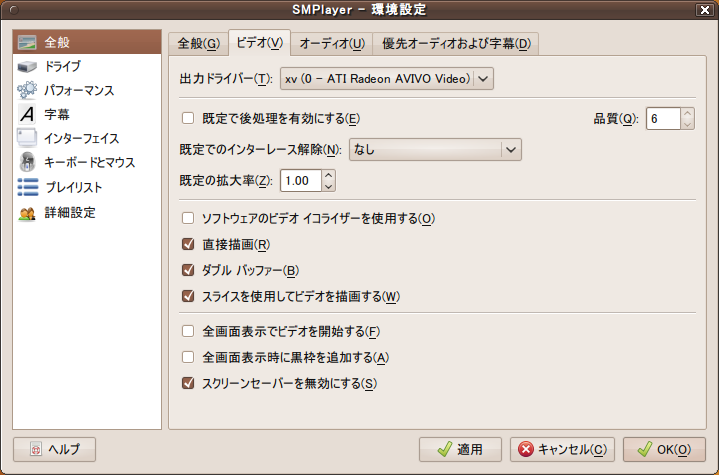Open the 字幕 subtitles icon section
The height and width of the screenshot is (475, 719).
coord(27,114)
